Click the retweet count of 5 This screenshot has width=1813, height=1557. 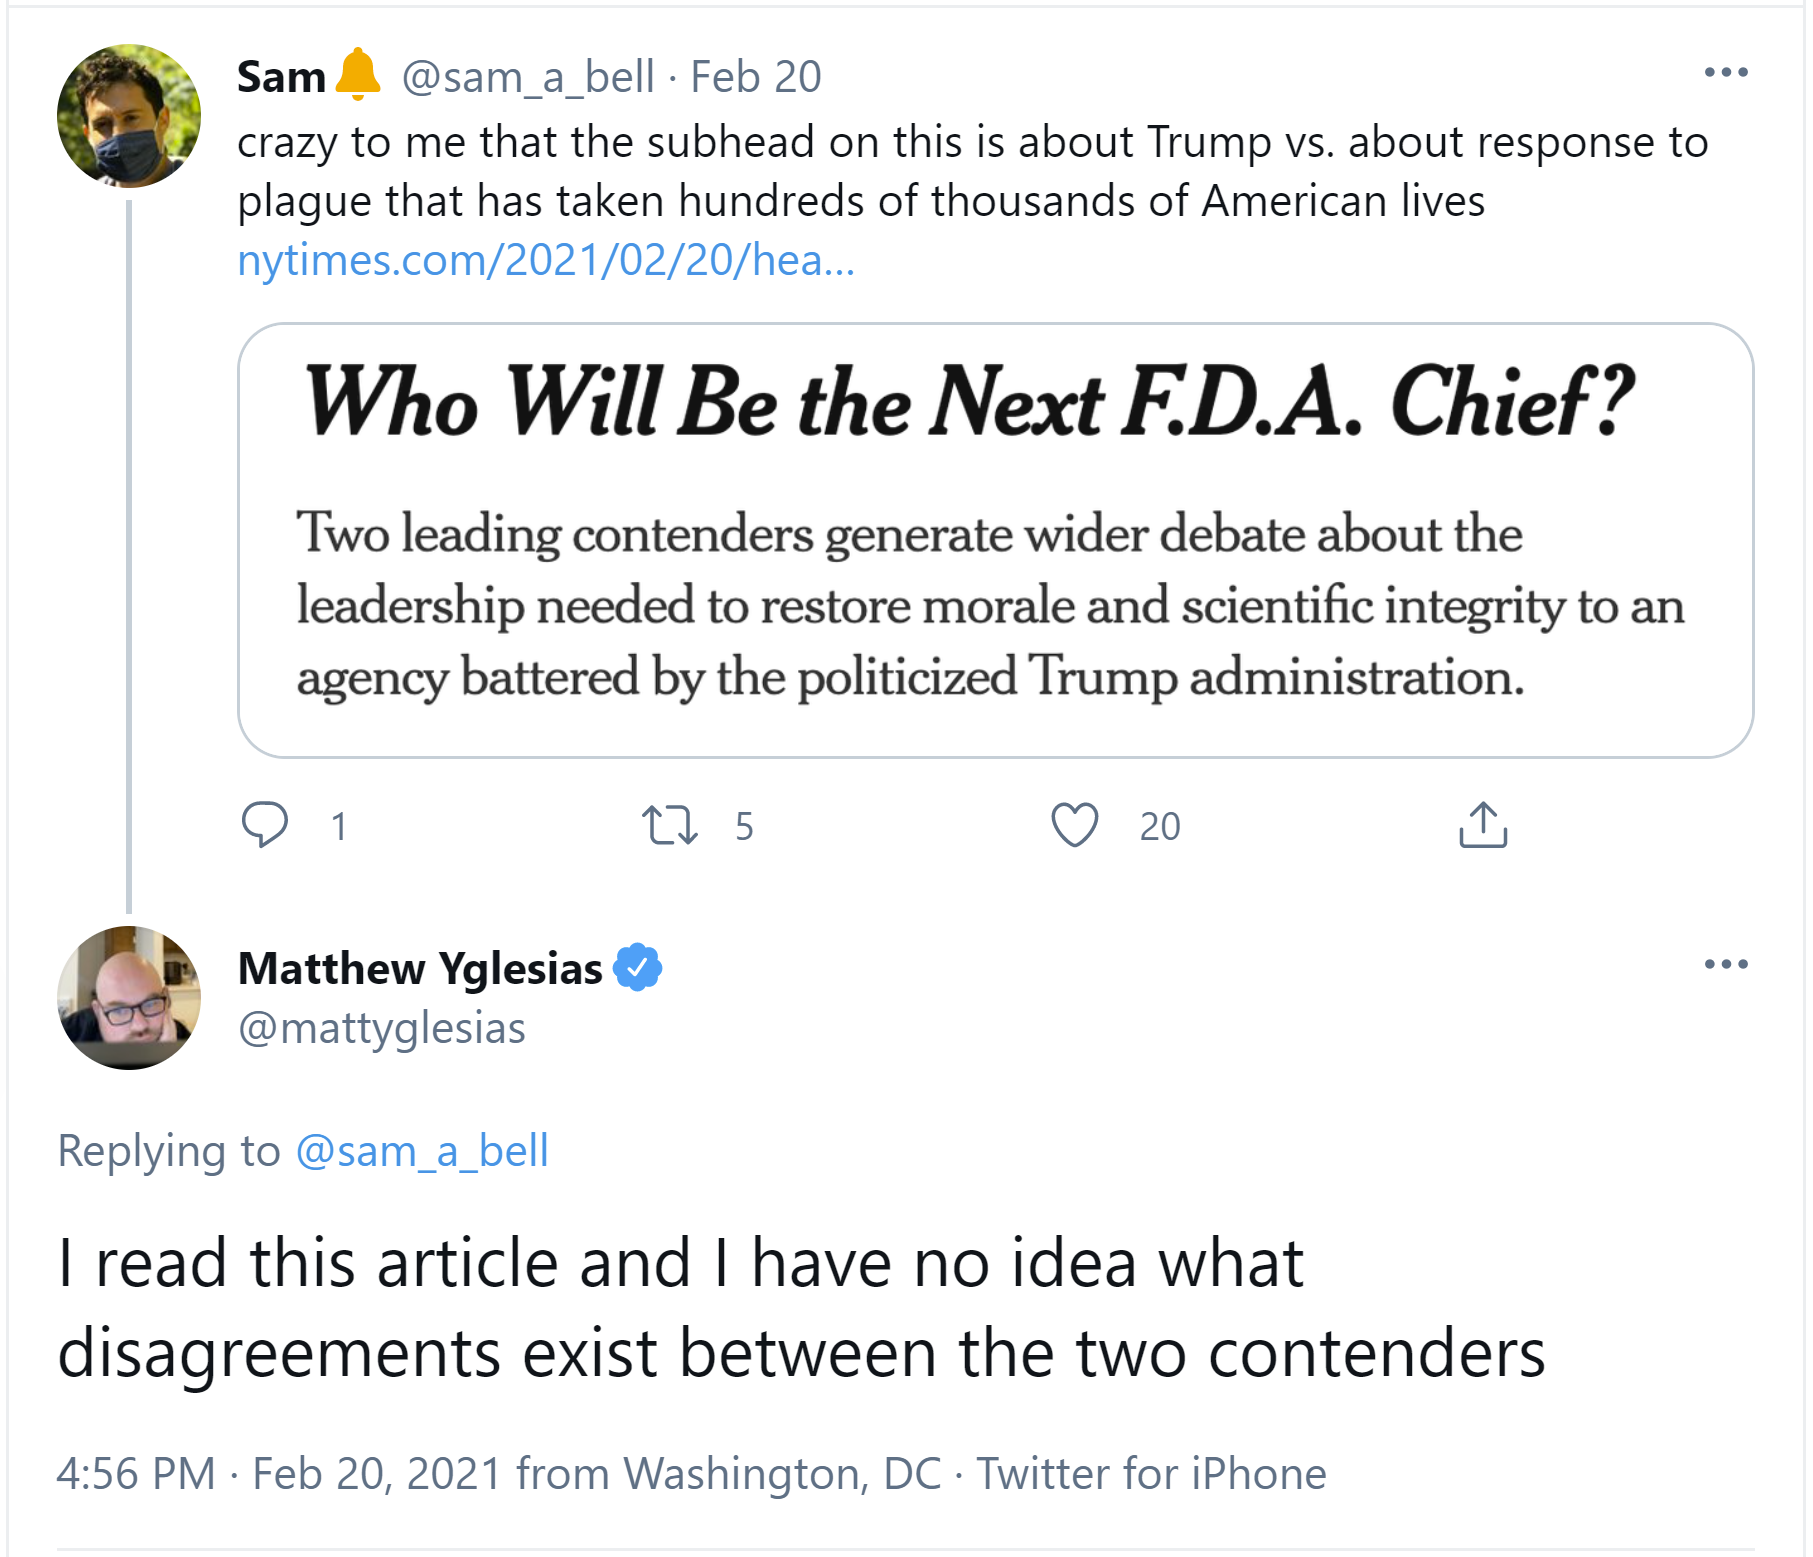pos(744,826)
